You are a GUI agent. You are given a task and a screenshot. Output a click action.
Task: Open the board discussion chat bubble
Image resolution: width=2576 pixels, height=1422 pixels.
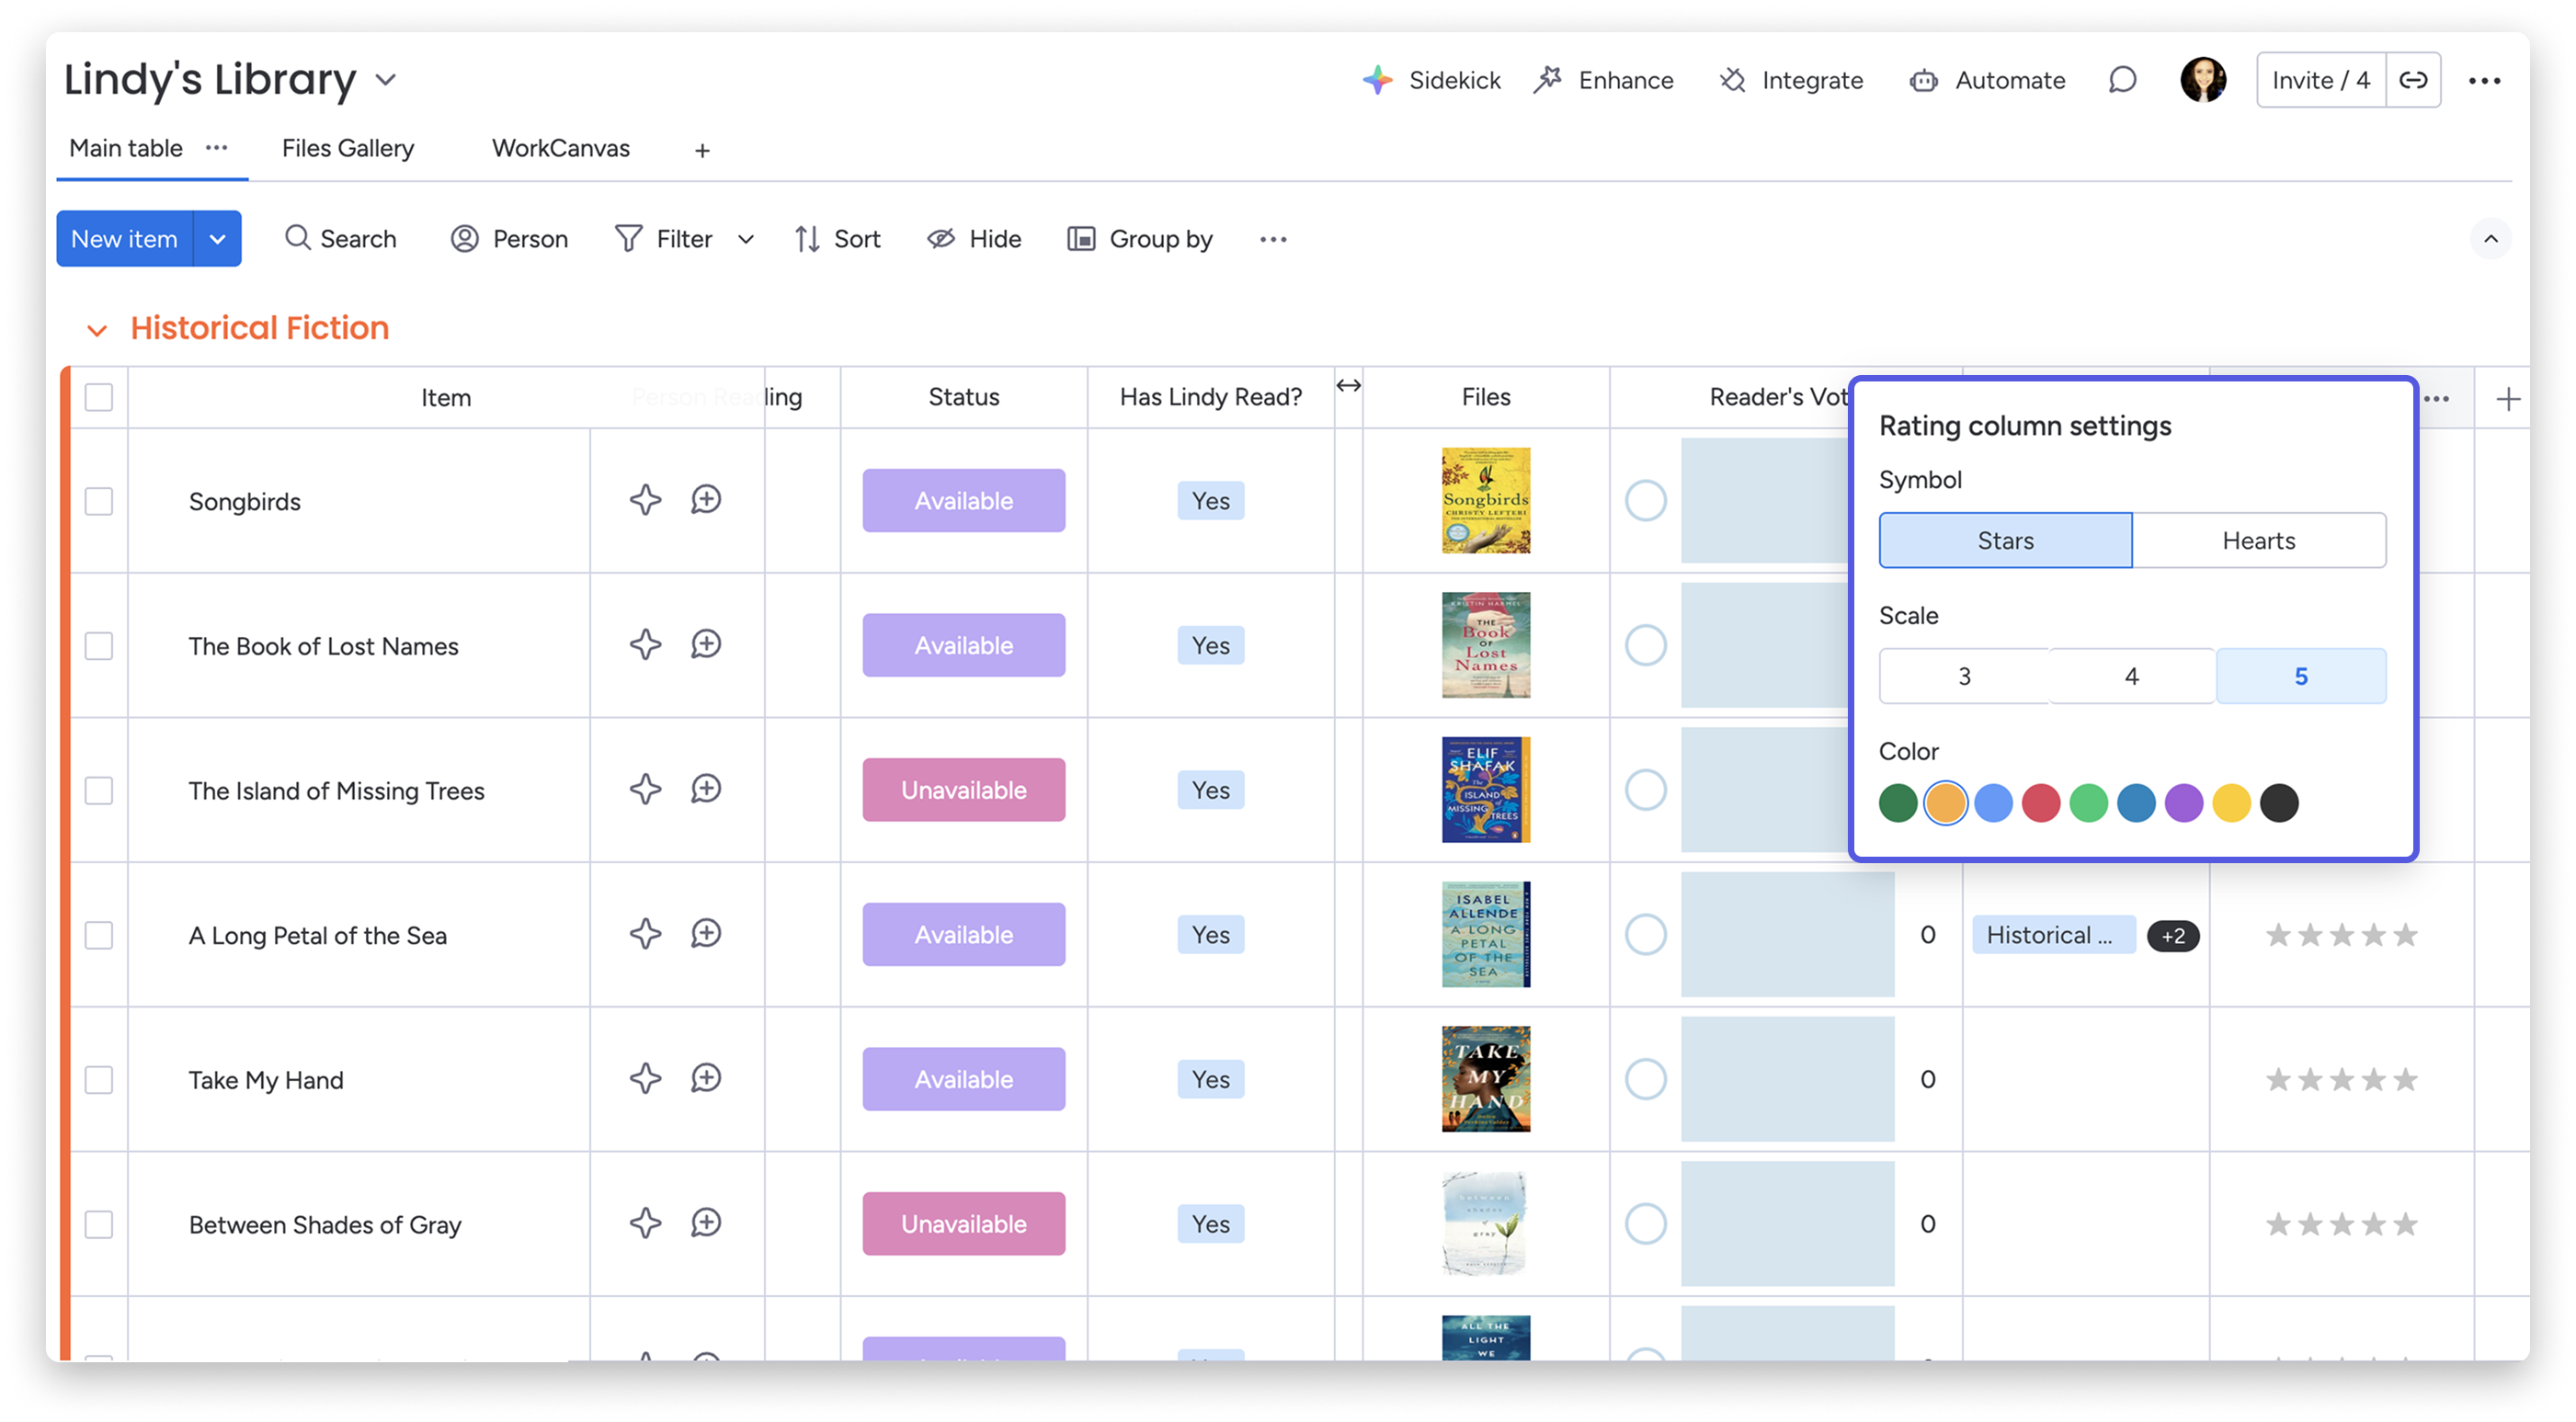2122,80
